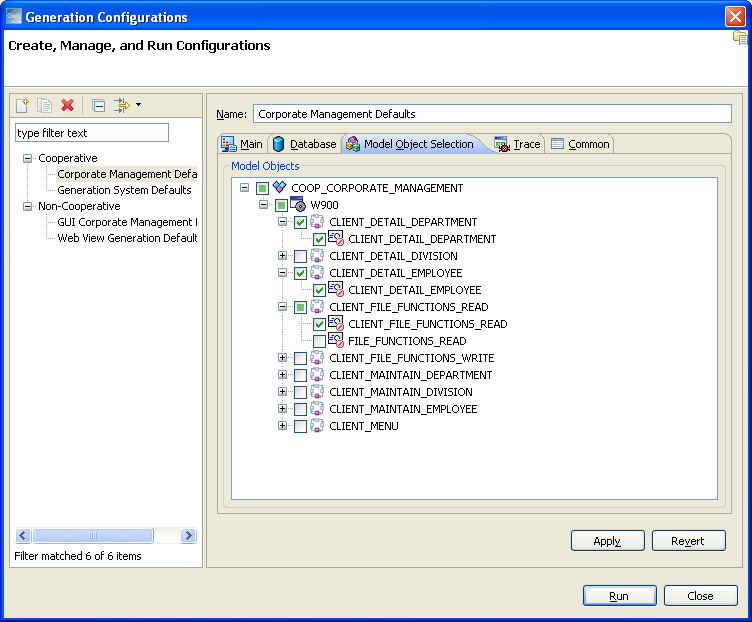Click the FILE_FUNCTIONS_READ step icon

click(336, 340)
